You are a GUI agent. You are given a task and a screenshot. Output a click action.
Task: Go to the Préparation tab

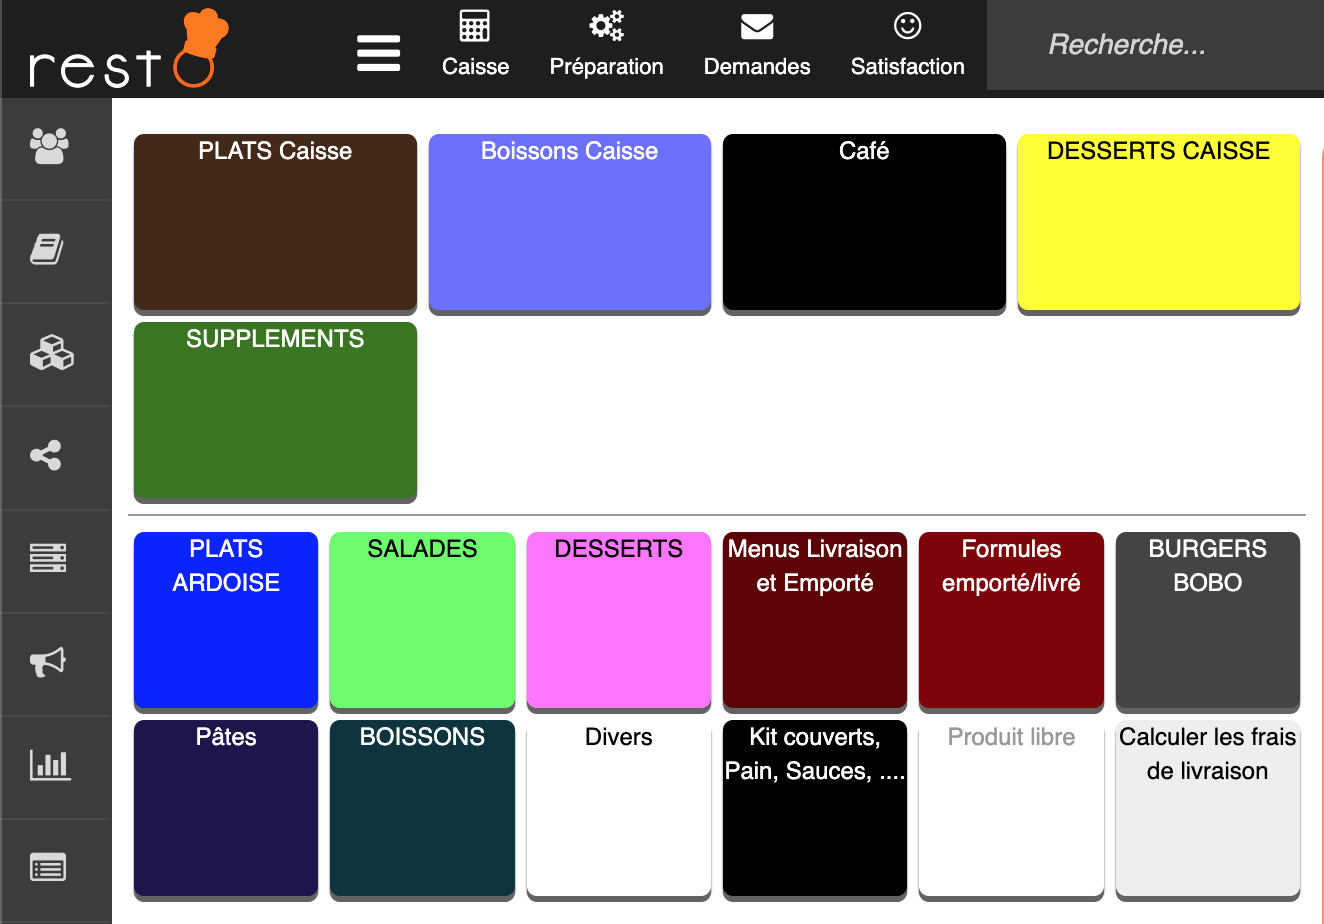click(606, 45)
